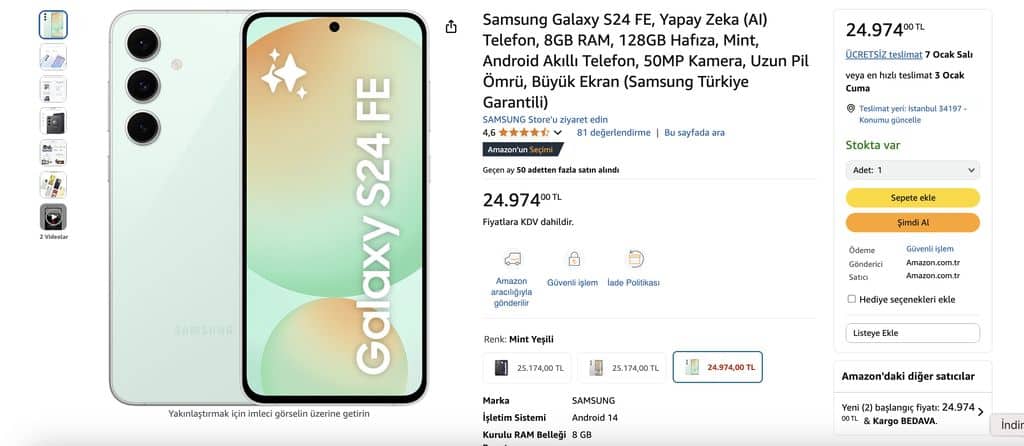Click the location pin icon near Teslimat yeri
The image size is (1024, 446).
[850, 108]
